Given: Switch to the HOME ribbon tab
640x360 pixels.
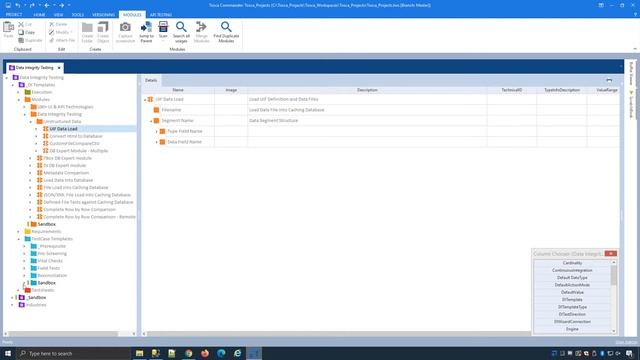Looking at the screenshot, I should coord(39,15).
